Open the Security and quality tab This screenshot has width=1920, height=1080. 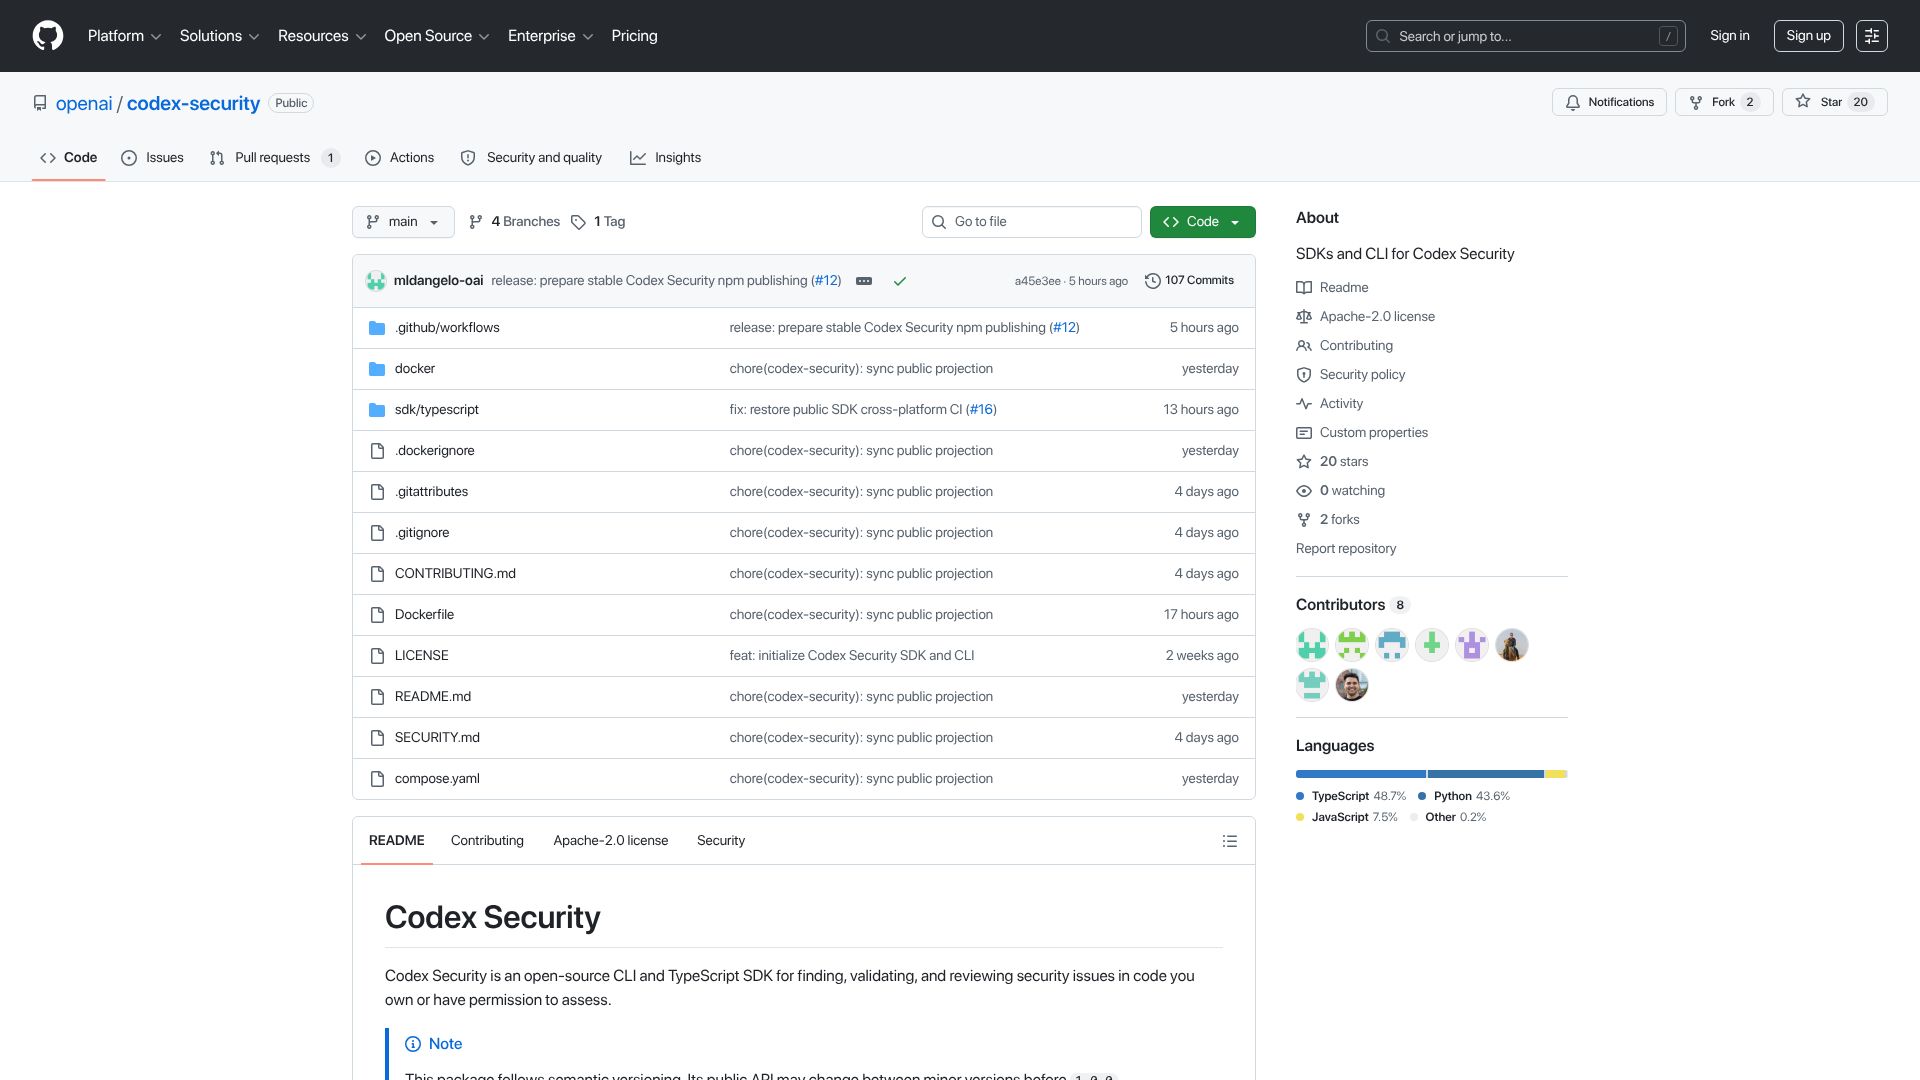tap(531, 158)
